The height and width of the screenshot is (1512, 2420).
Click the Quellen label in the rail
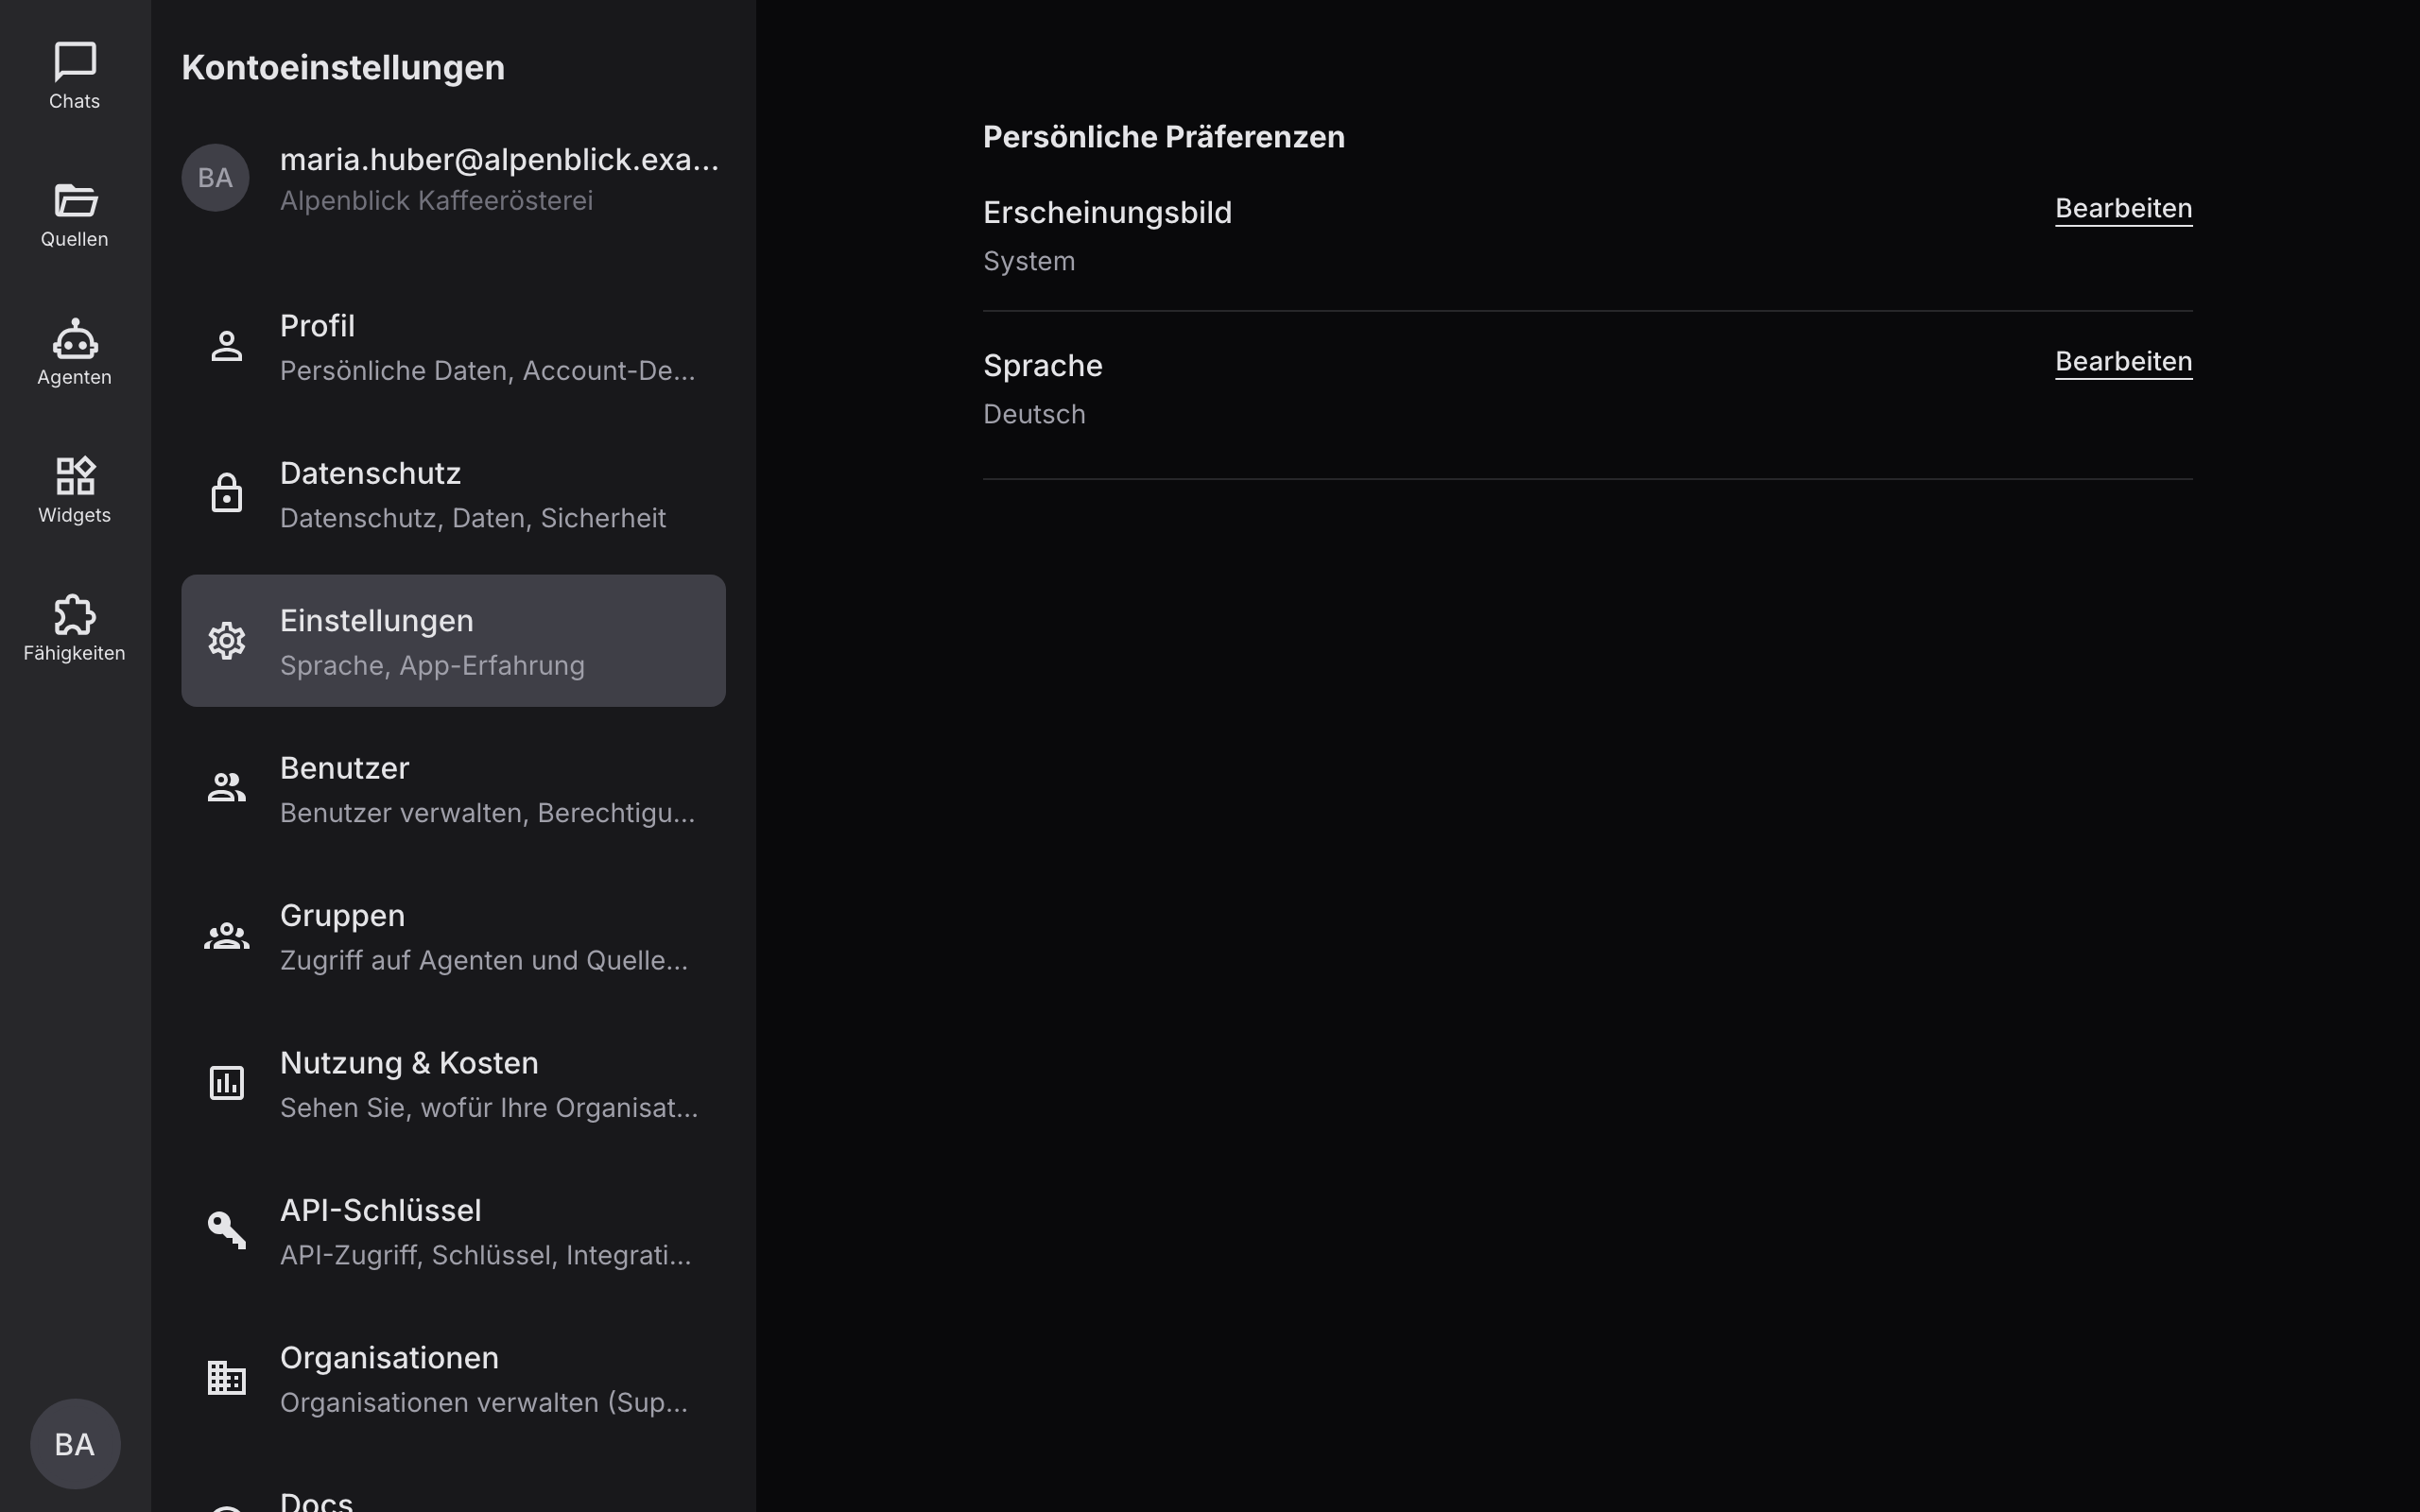pyautogui.click(x=75, y=240)
